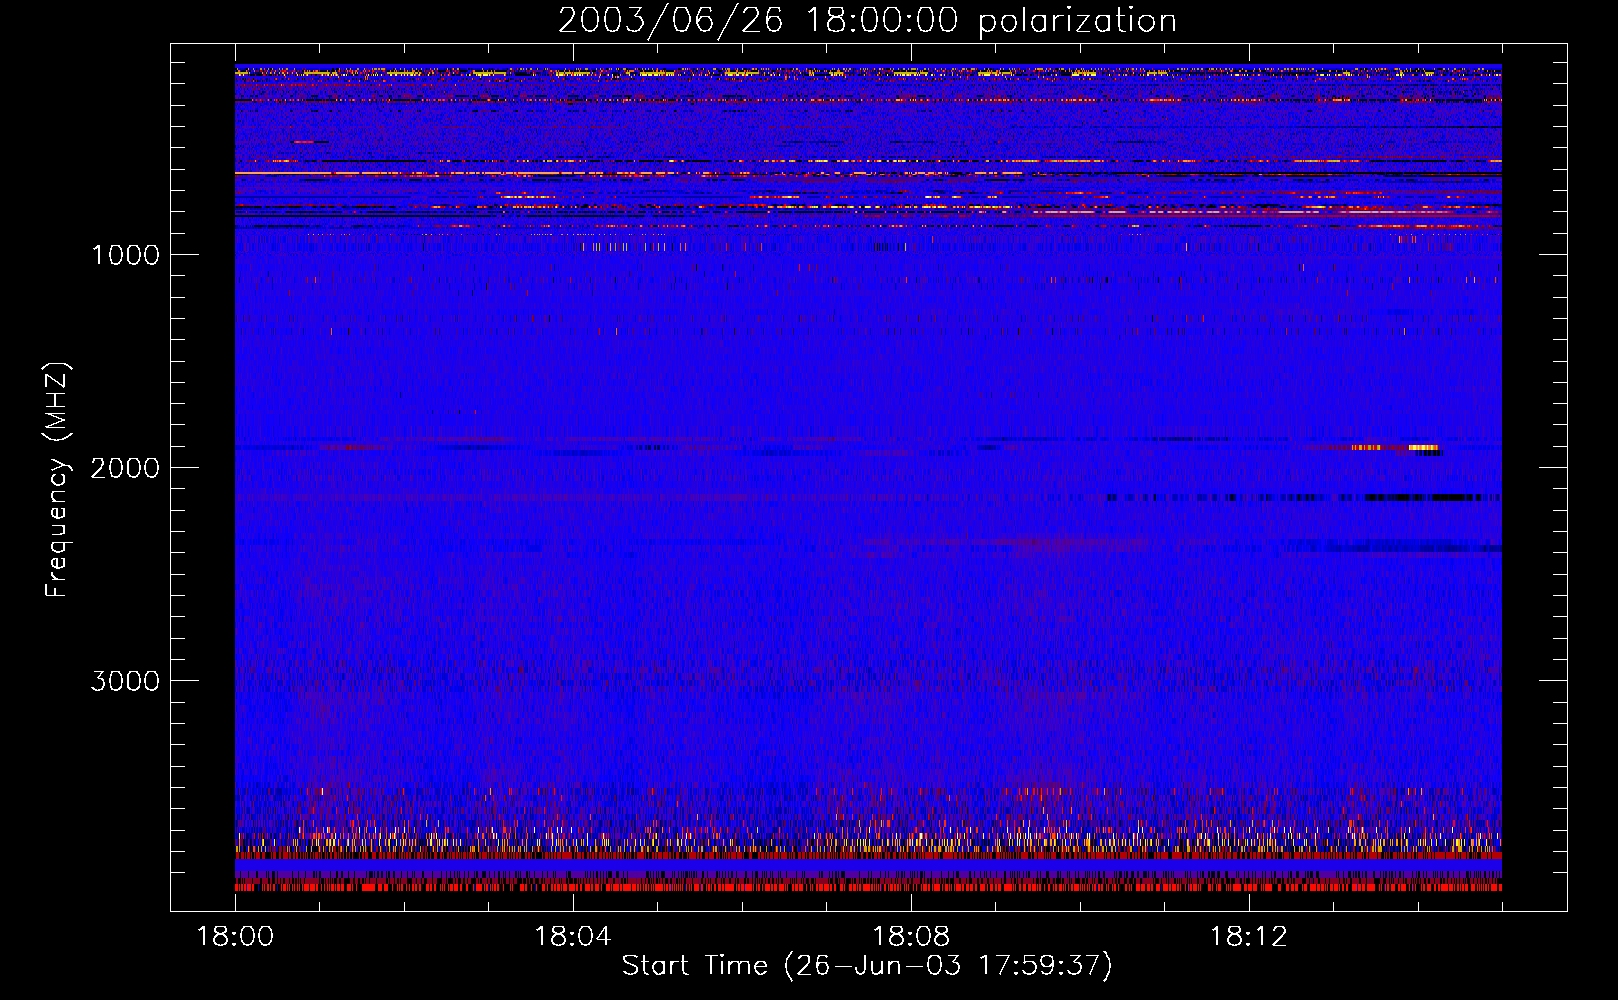Click the 18:04 time tick label

click(573, 937)
